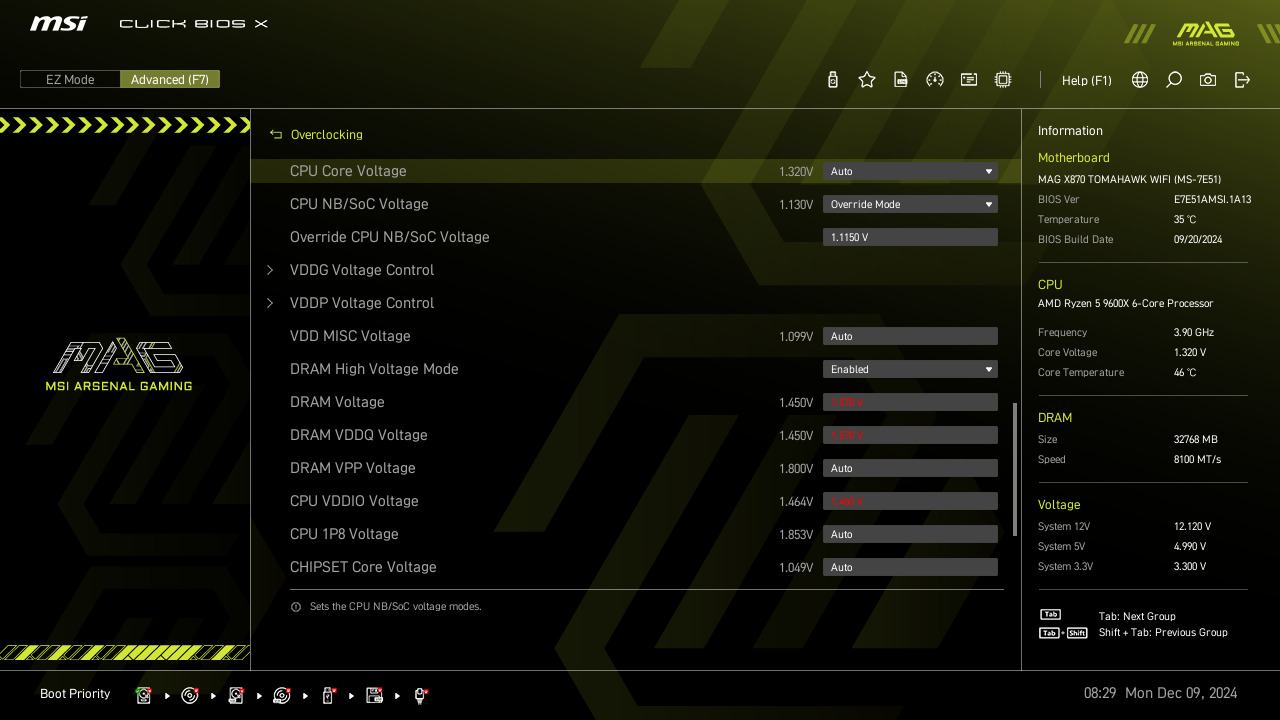Viewport: 1280px width, 720px height.
Task: Open the M-Flash USB tool icon
Action: 833,80
